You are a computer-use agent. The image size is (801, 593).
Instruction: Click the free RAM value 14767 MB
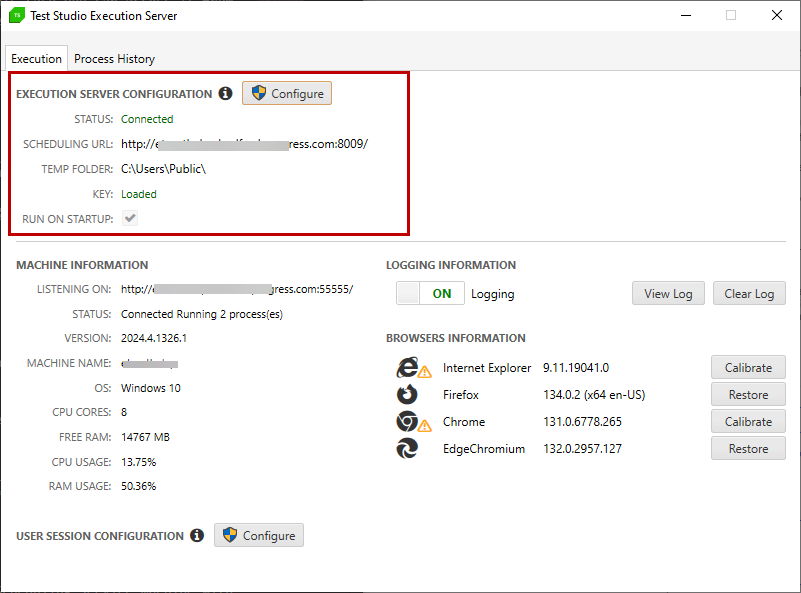(x=145, y=437)
